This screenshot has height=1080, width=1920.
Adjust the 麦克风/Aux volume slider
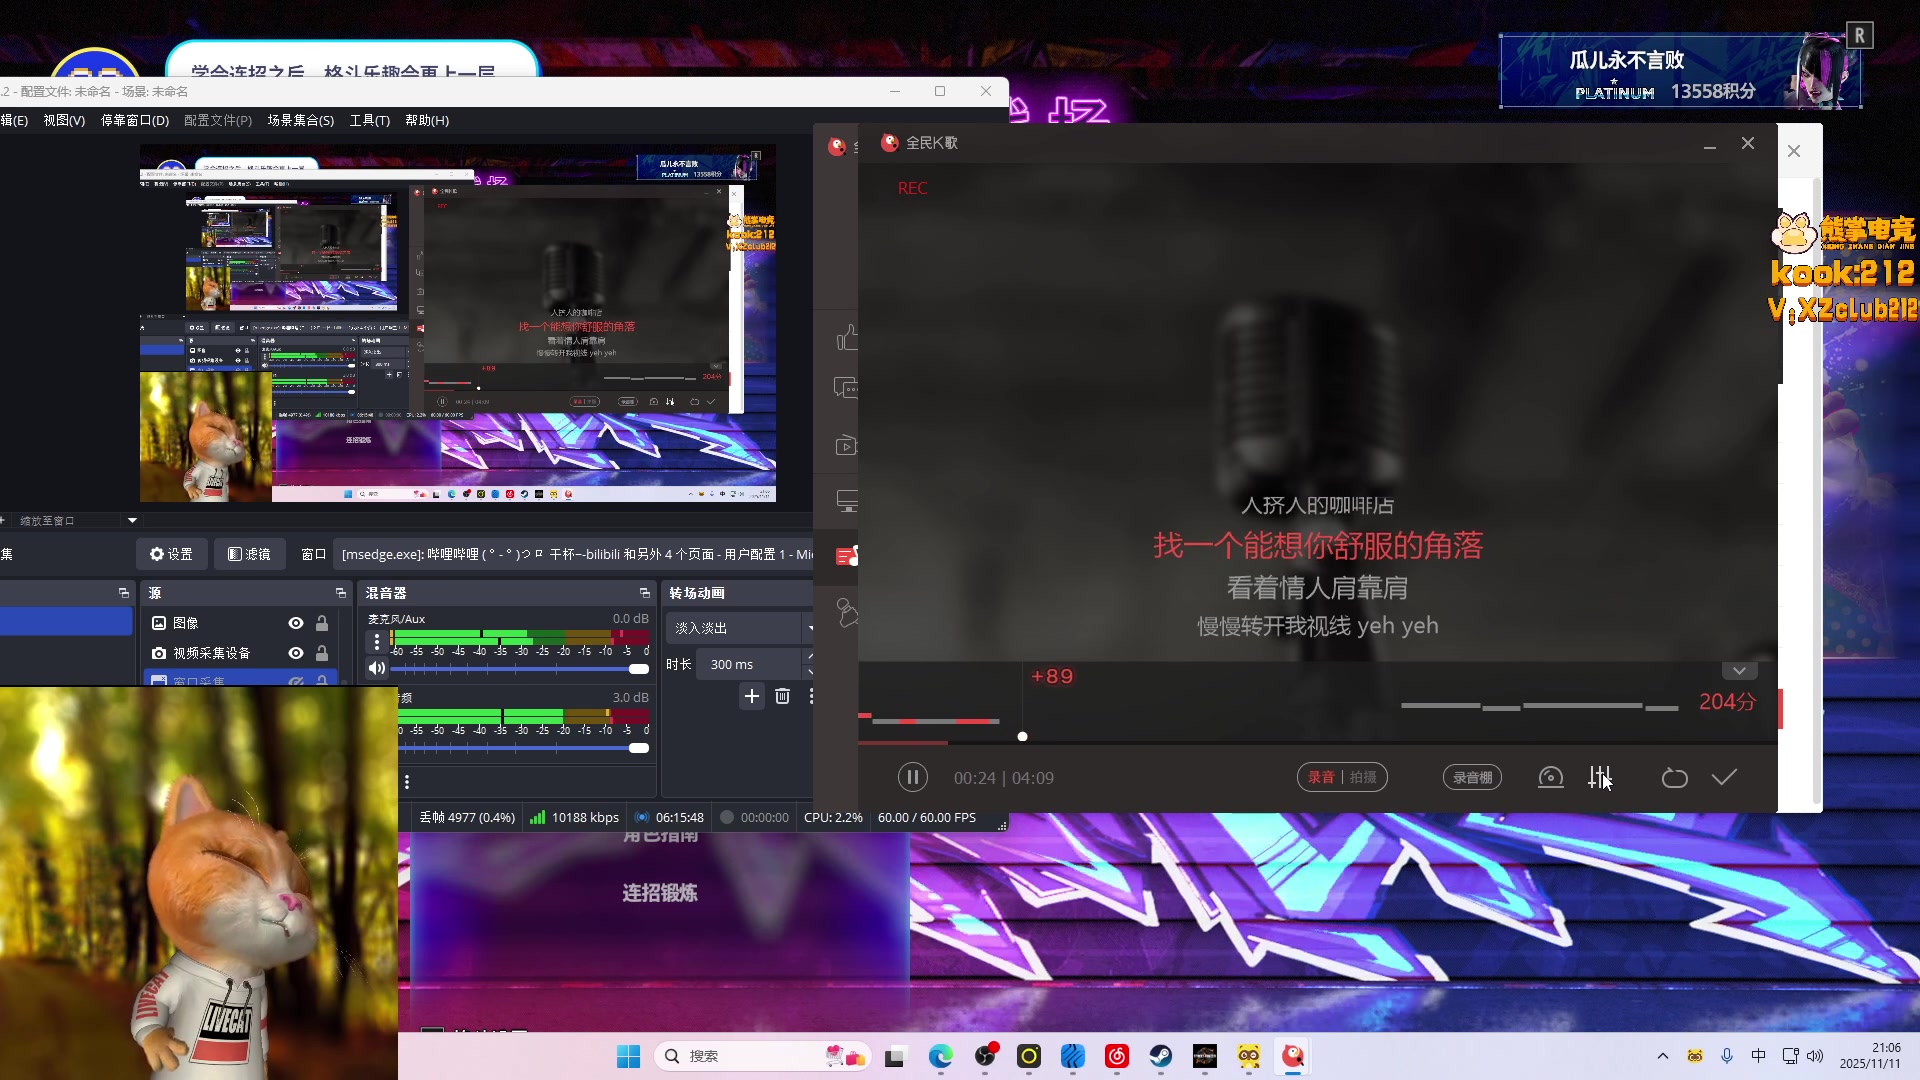(x=638, y=668)
